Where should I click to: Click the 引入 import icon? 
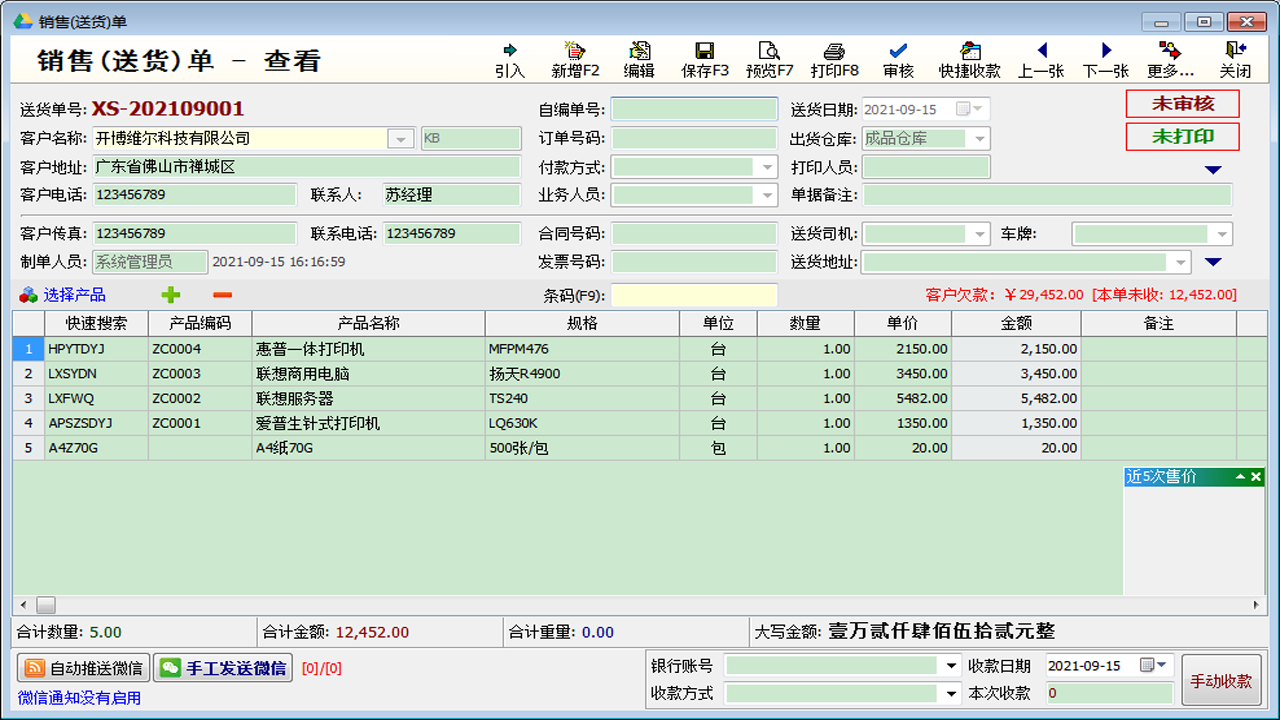[510, 57]
